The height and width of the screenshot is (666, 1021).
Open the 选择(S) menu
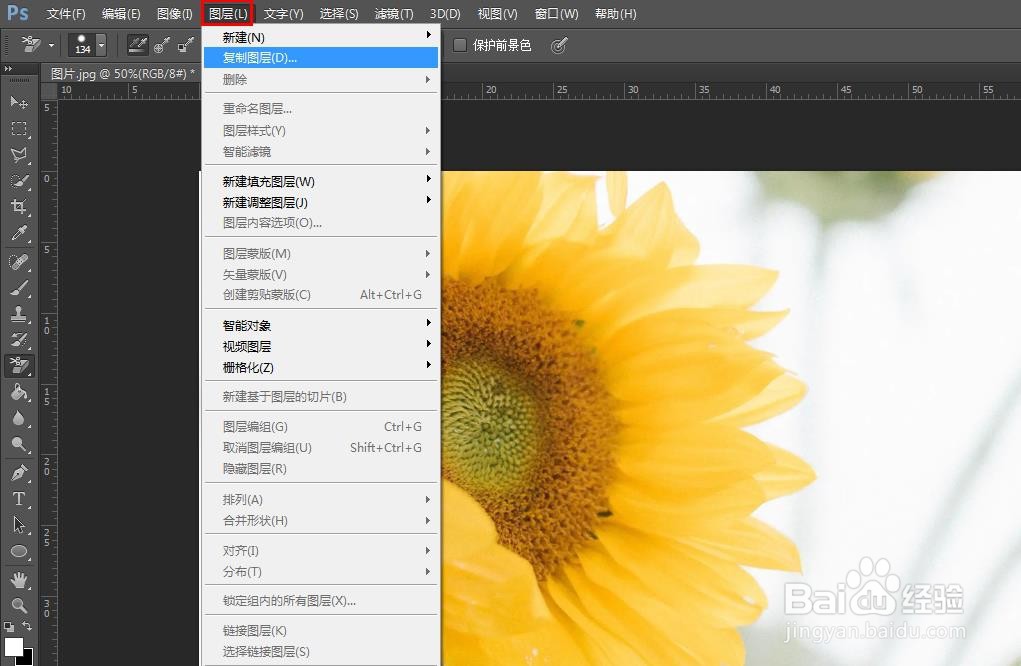coord(339,14)
